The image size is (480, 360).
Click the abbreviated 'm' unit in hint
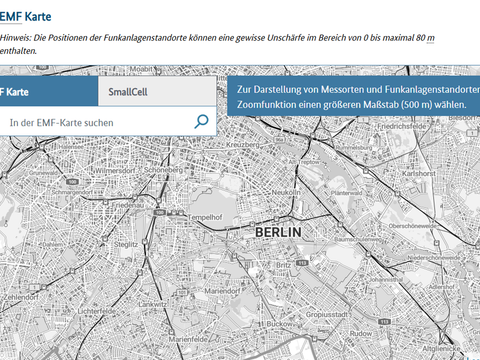431,38
